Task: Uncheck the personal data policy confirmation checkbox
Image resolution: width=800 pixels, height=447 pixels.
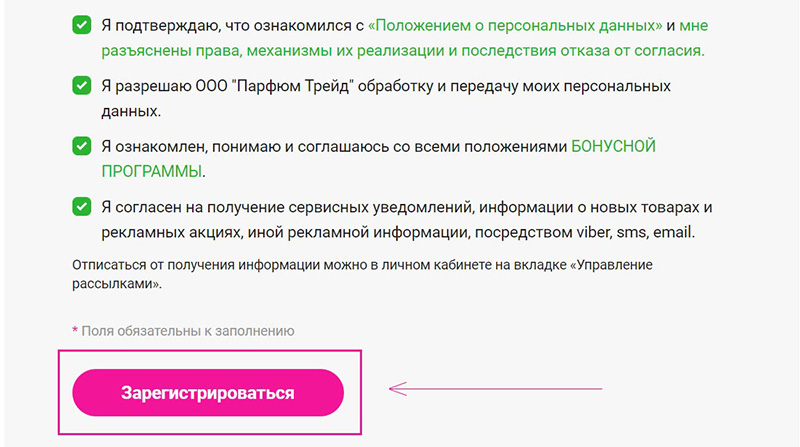Action: (x=83, y=25)
